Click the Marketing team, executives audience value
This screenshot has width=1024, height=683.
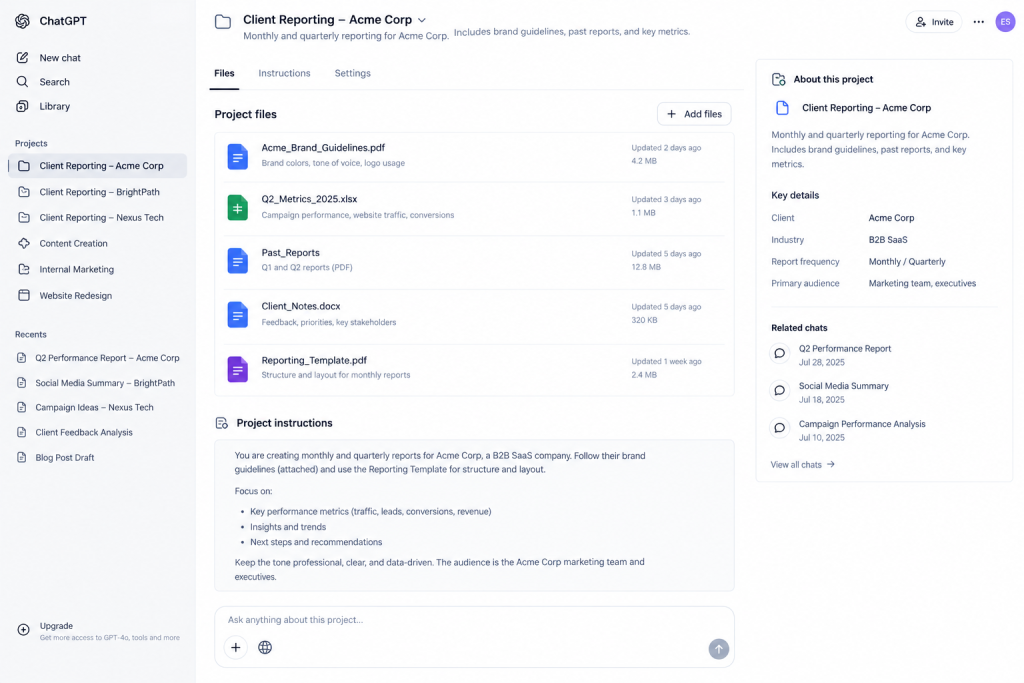(922, 283)
